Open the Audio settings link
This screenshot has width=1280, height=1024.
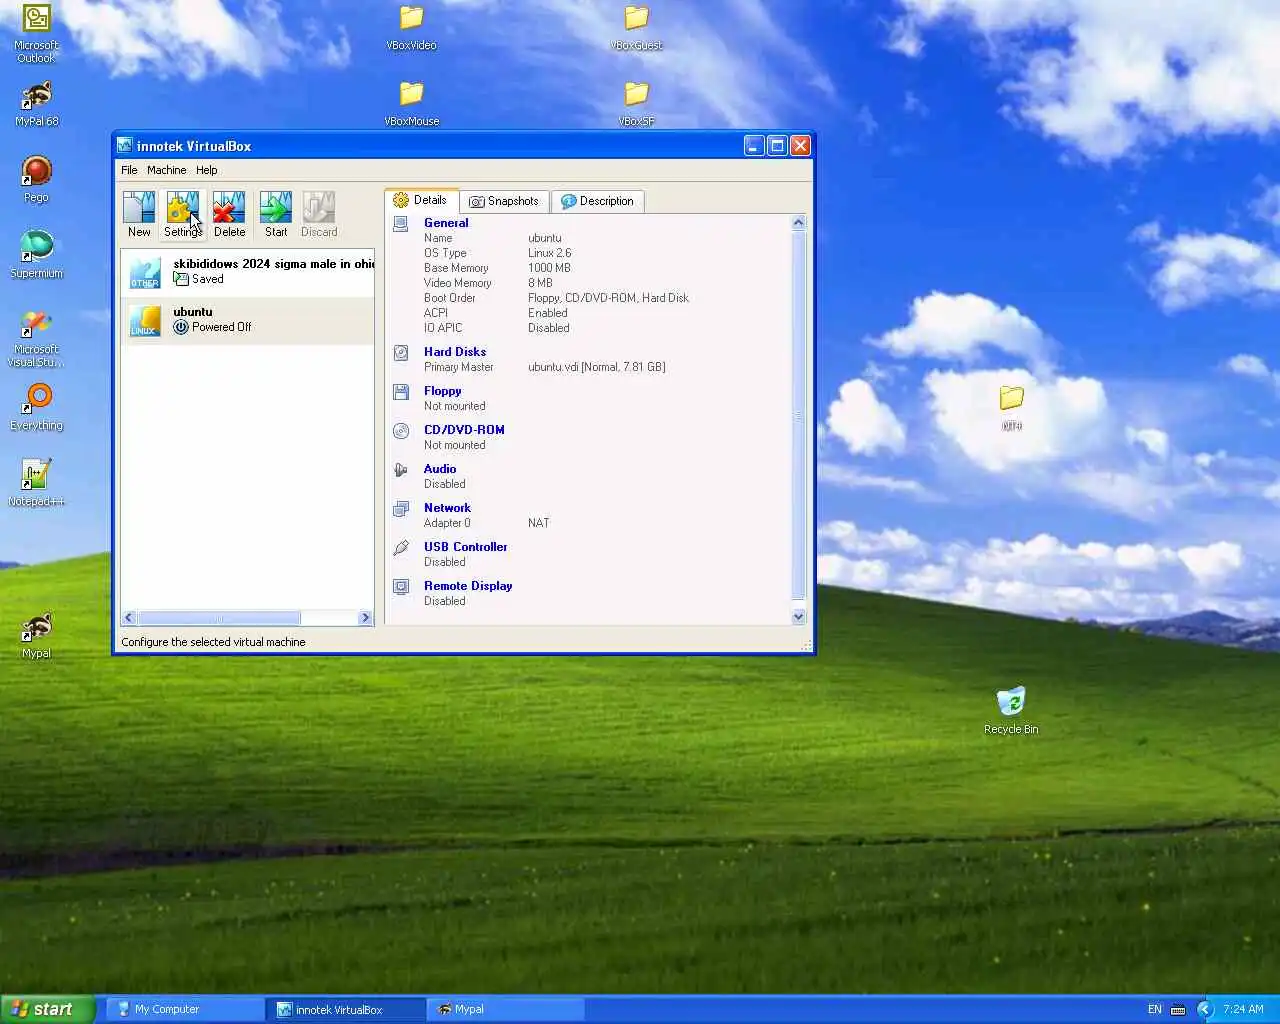click(440, 469)
